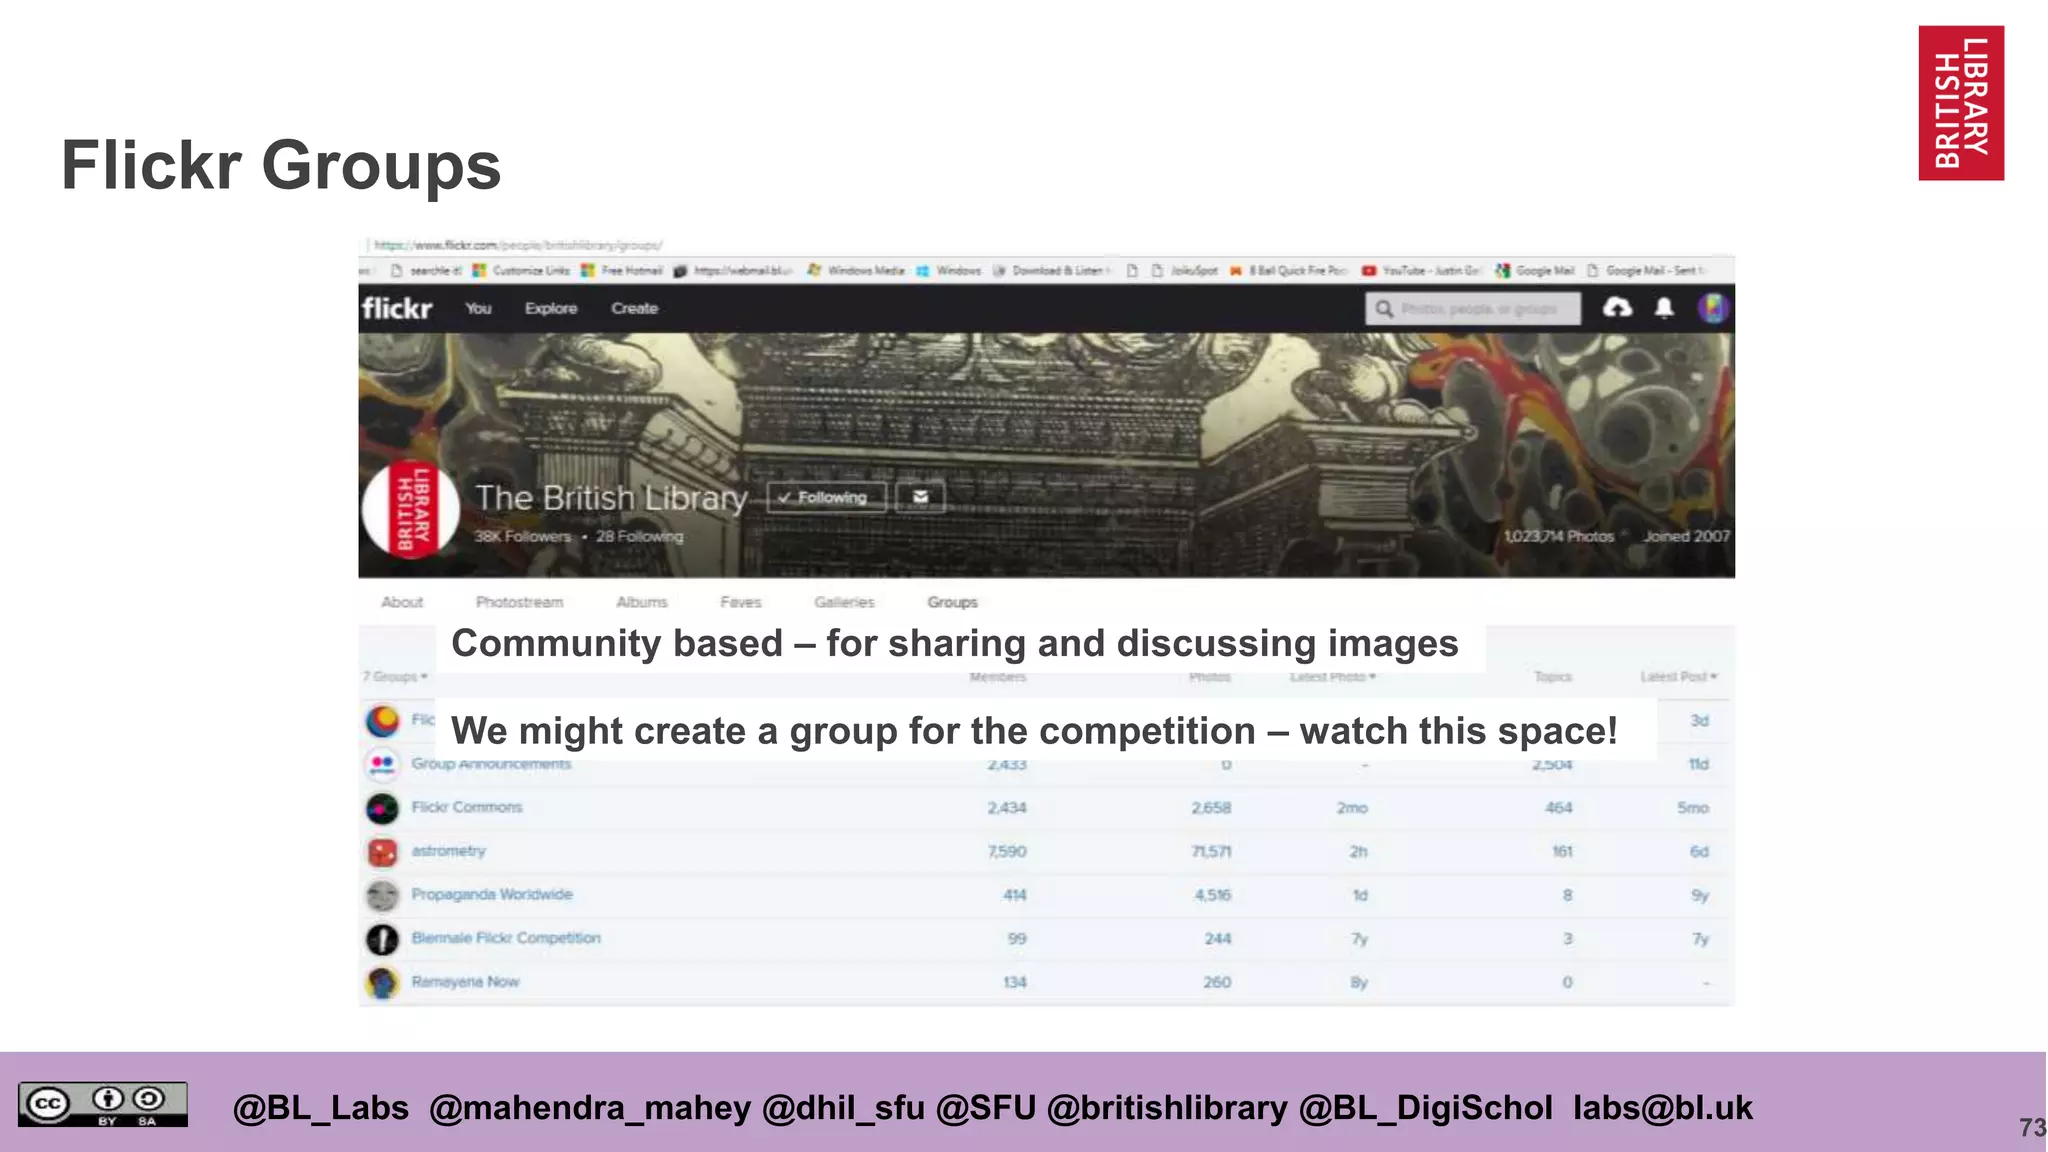This screenshot has height=1152, width=2048.
Task: Open the JoikuSpot bookmark
Action: [1185, 271]
